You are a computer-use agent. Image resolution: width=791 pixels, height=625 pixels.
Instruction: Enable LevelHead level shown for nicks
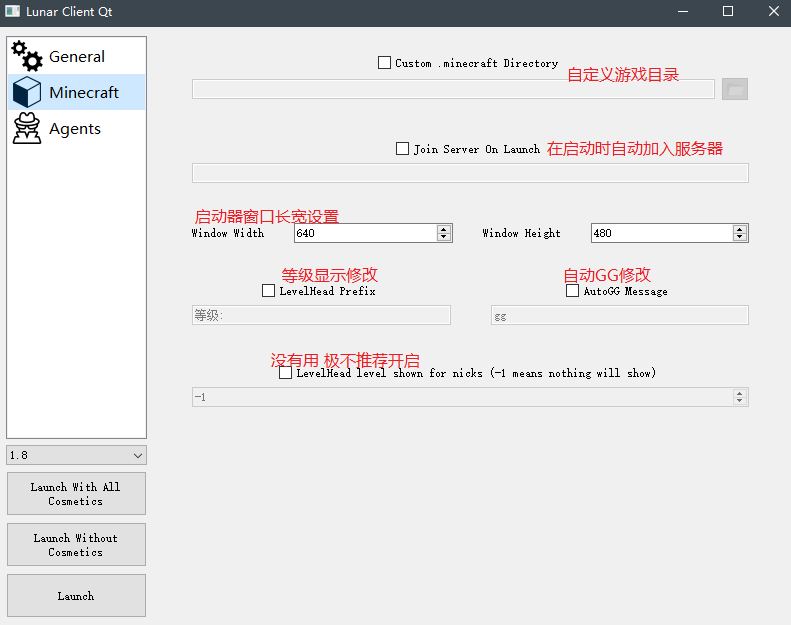286,373
